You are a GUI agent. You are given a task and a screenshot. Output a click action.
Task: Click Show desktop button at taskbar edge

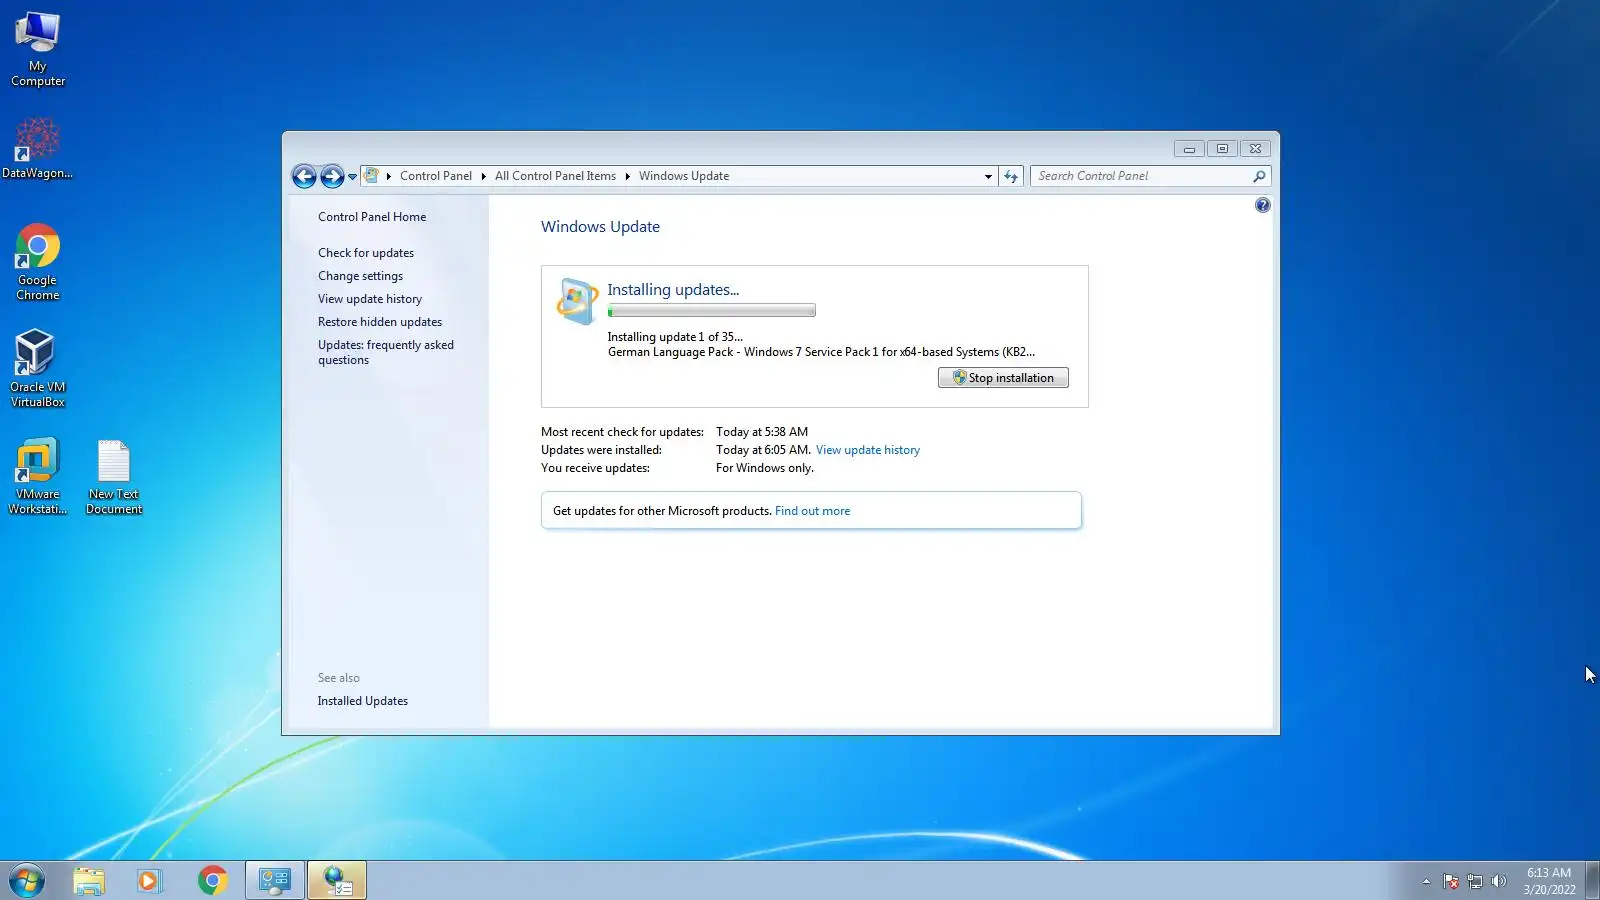click(x=1592, y=881)
